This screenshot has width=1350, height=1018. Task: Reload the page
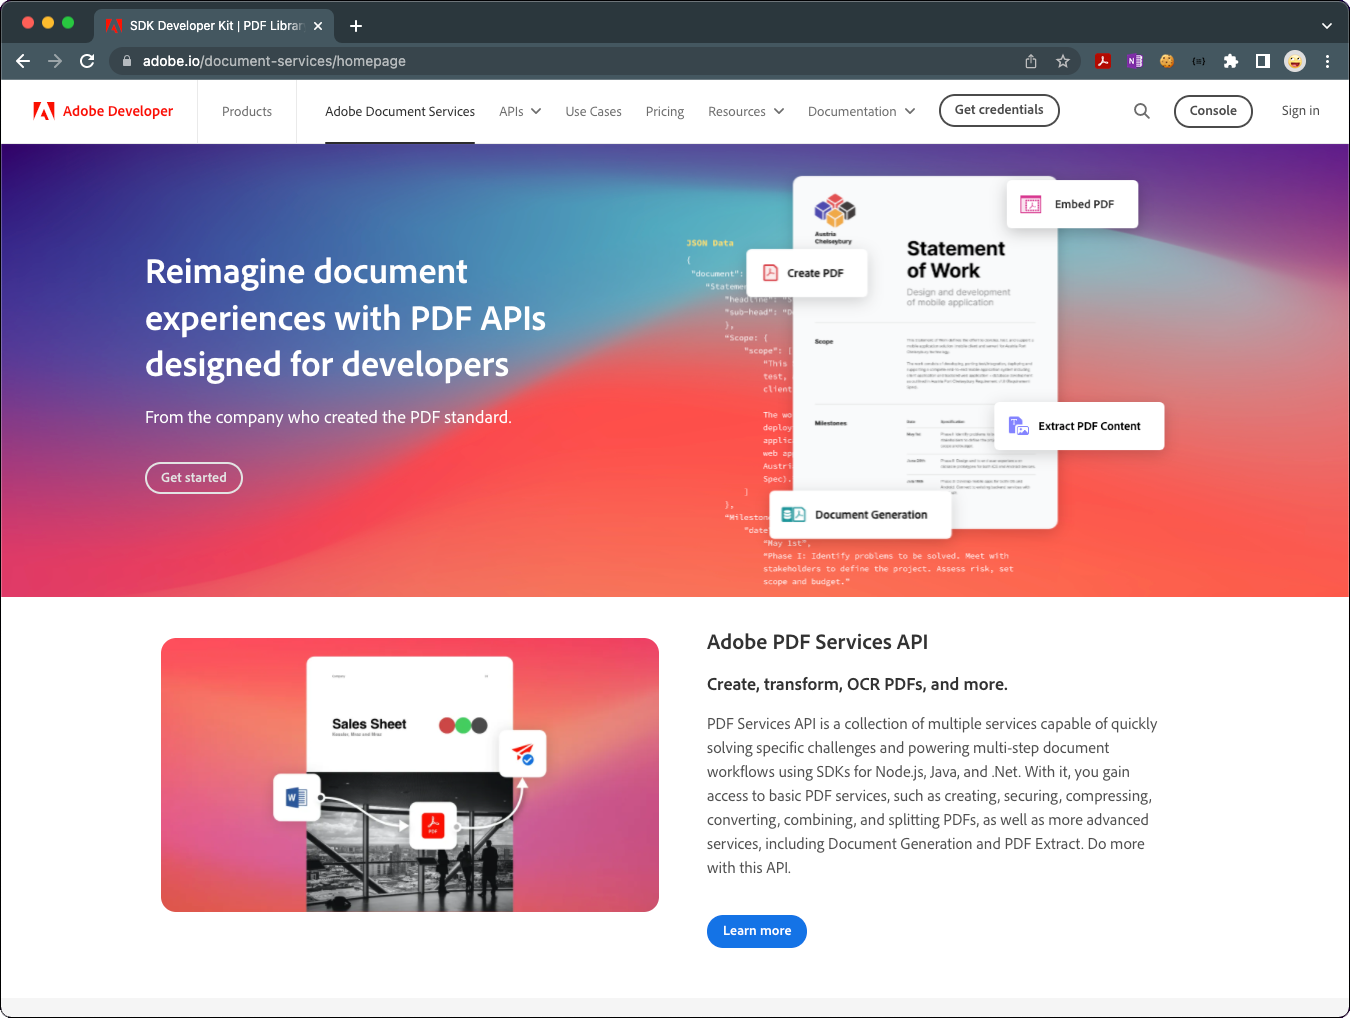[x=87, y=61]
